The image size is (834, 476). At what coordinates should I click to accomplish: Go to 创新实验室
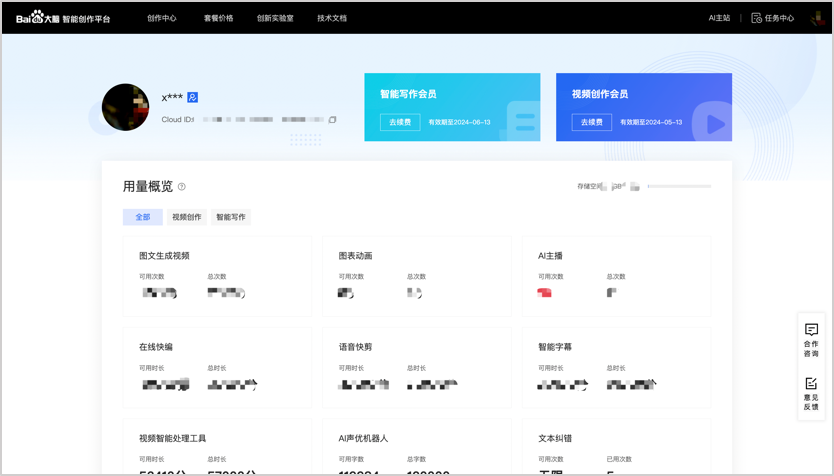pos(275,18)
